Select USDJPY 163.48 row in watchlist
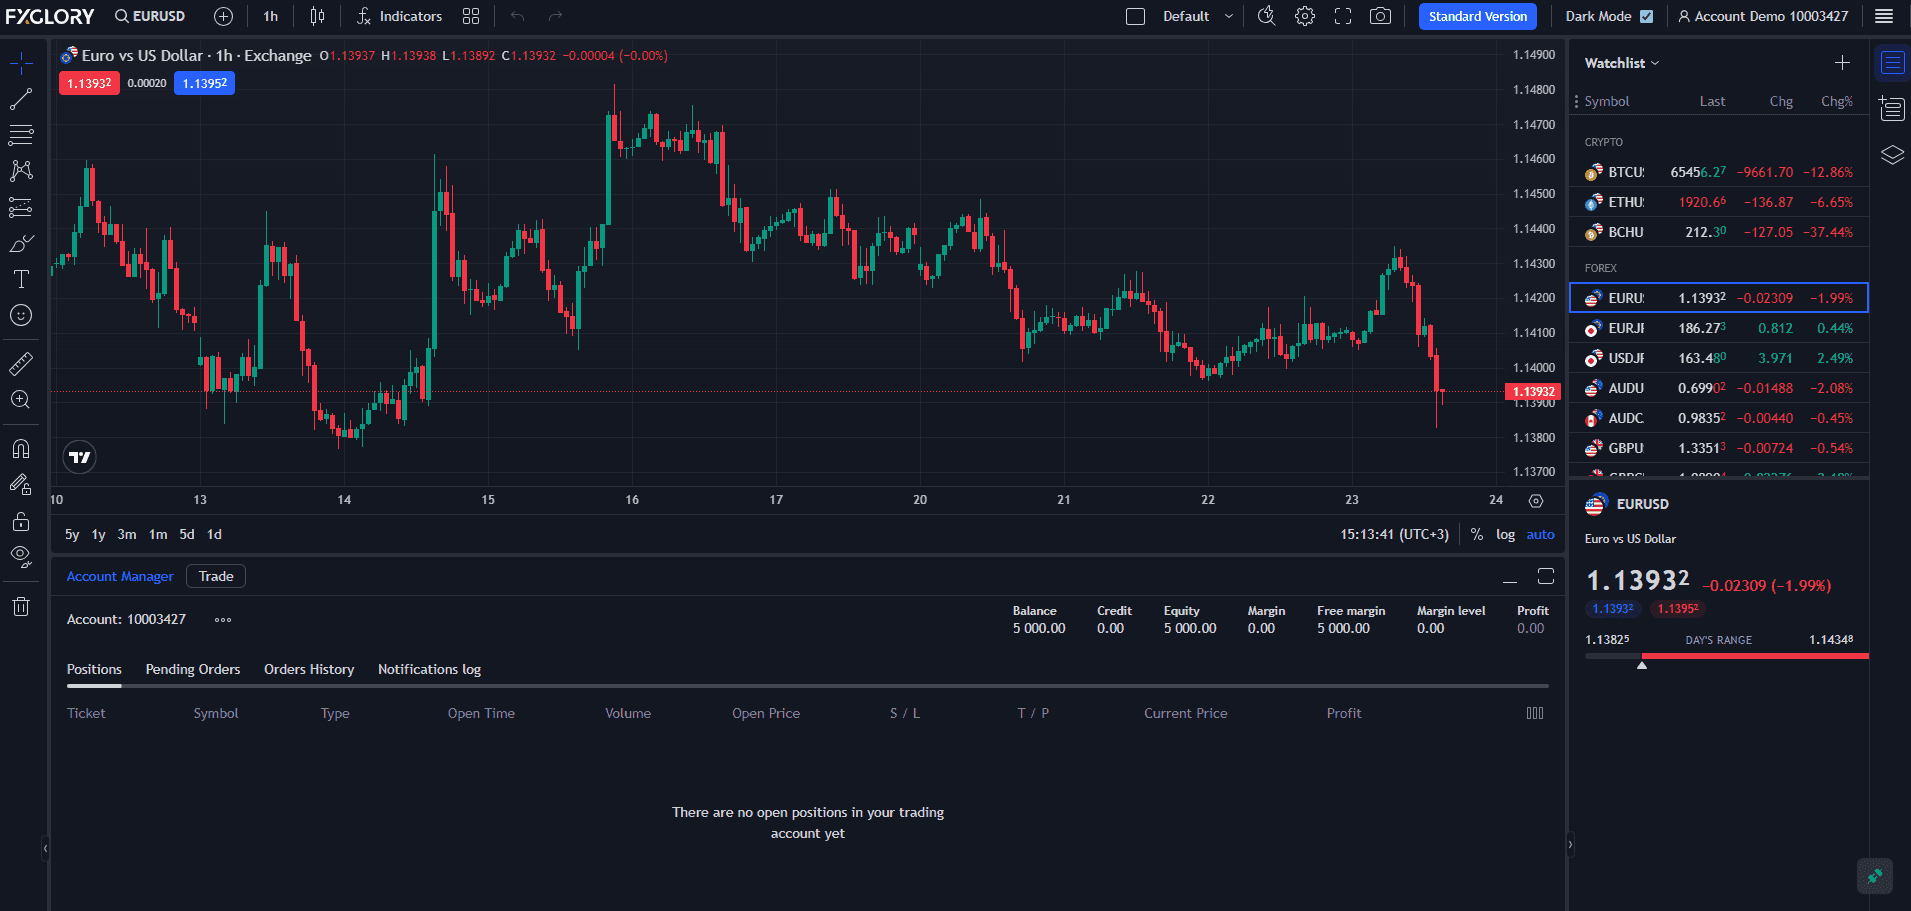Viewport: 1911px width, 911px height. click(x=1719, y=358)
